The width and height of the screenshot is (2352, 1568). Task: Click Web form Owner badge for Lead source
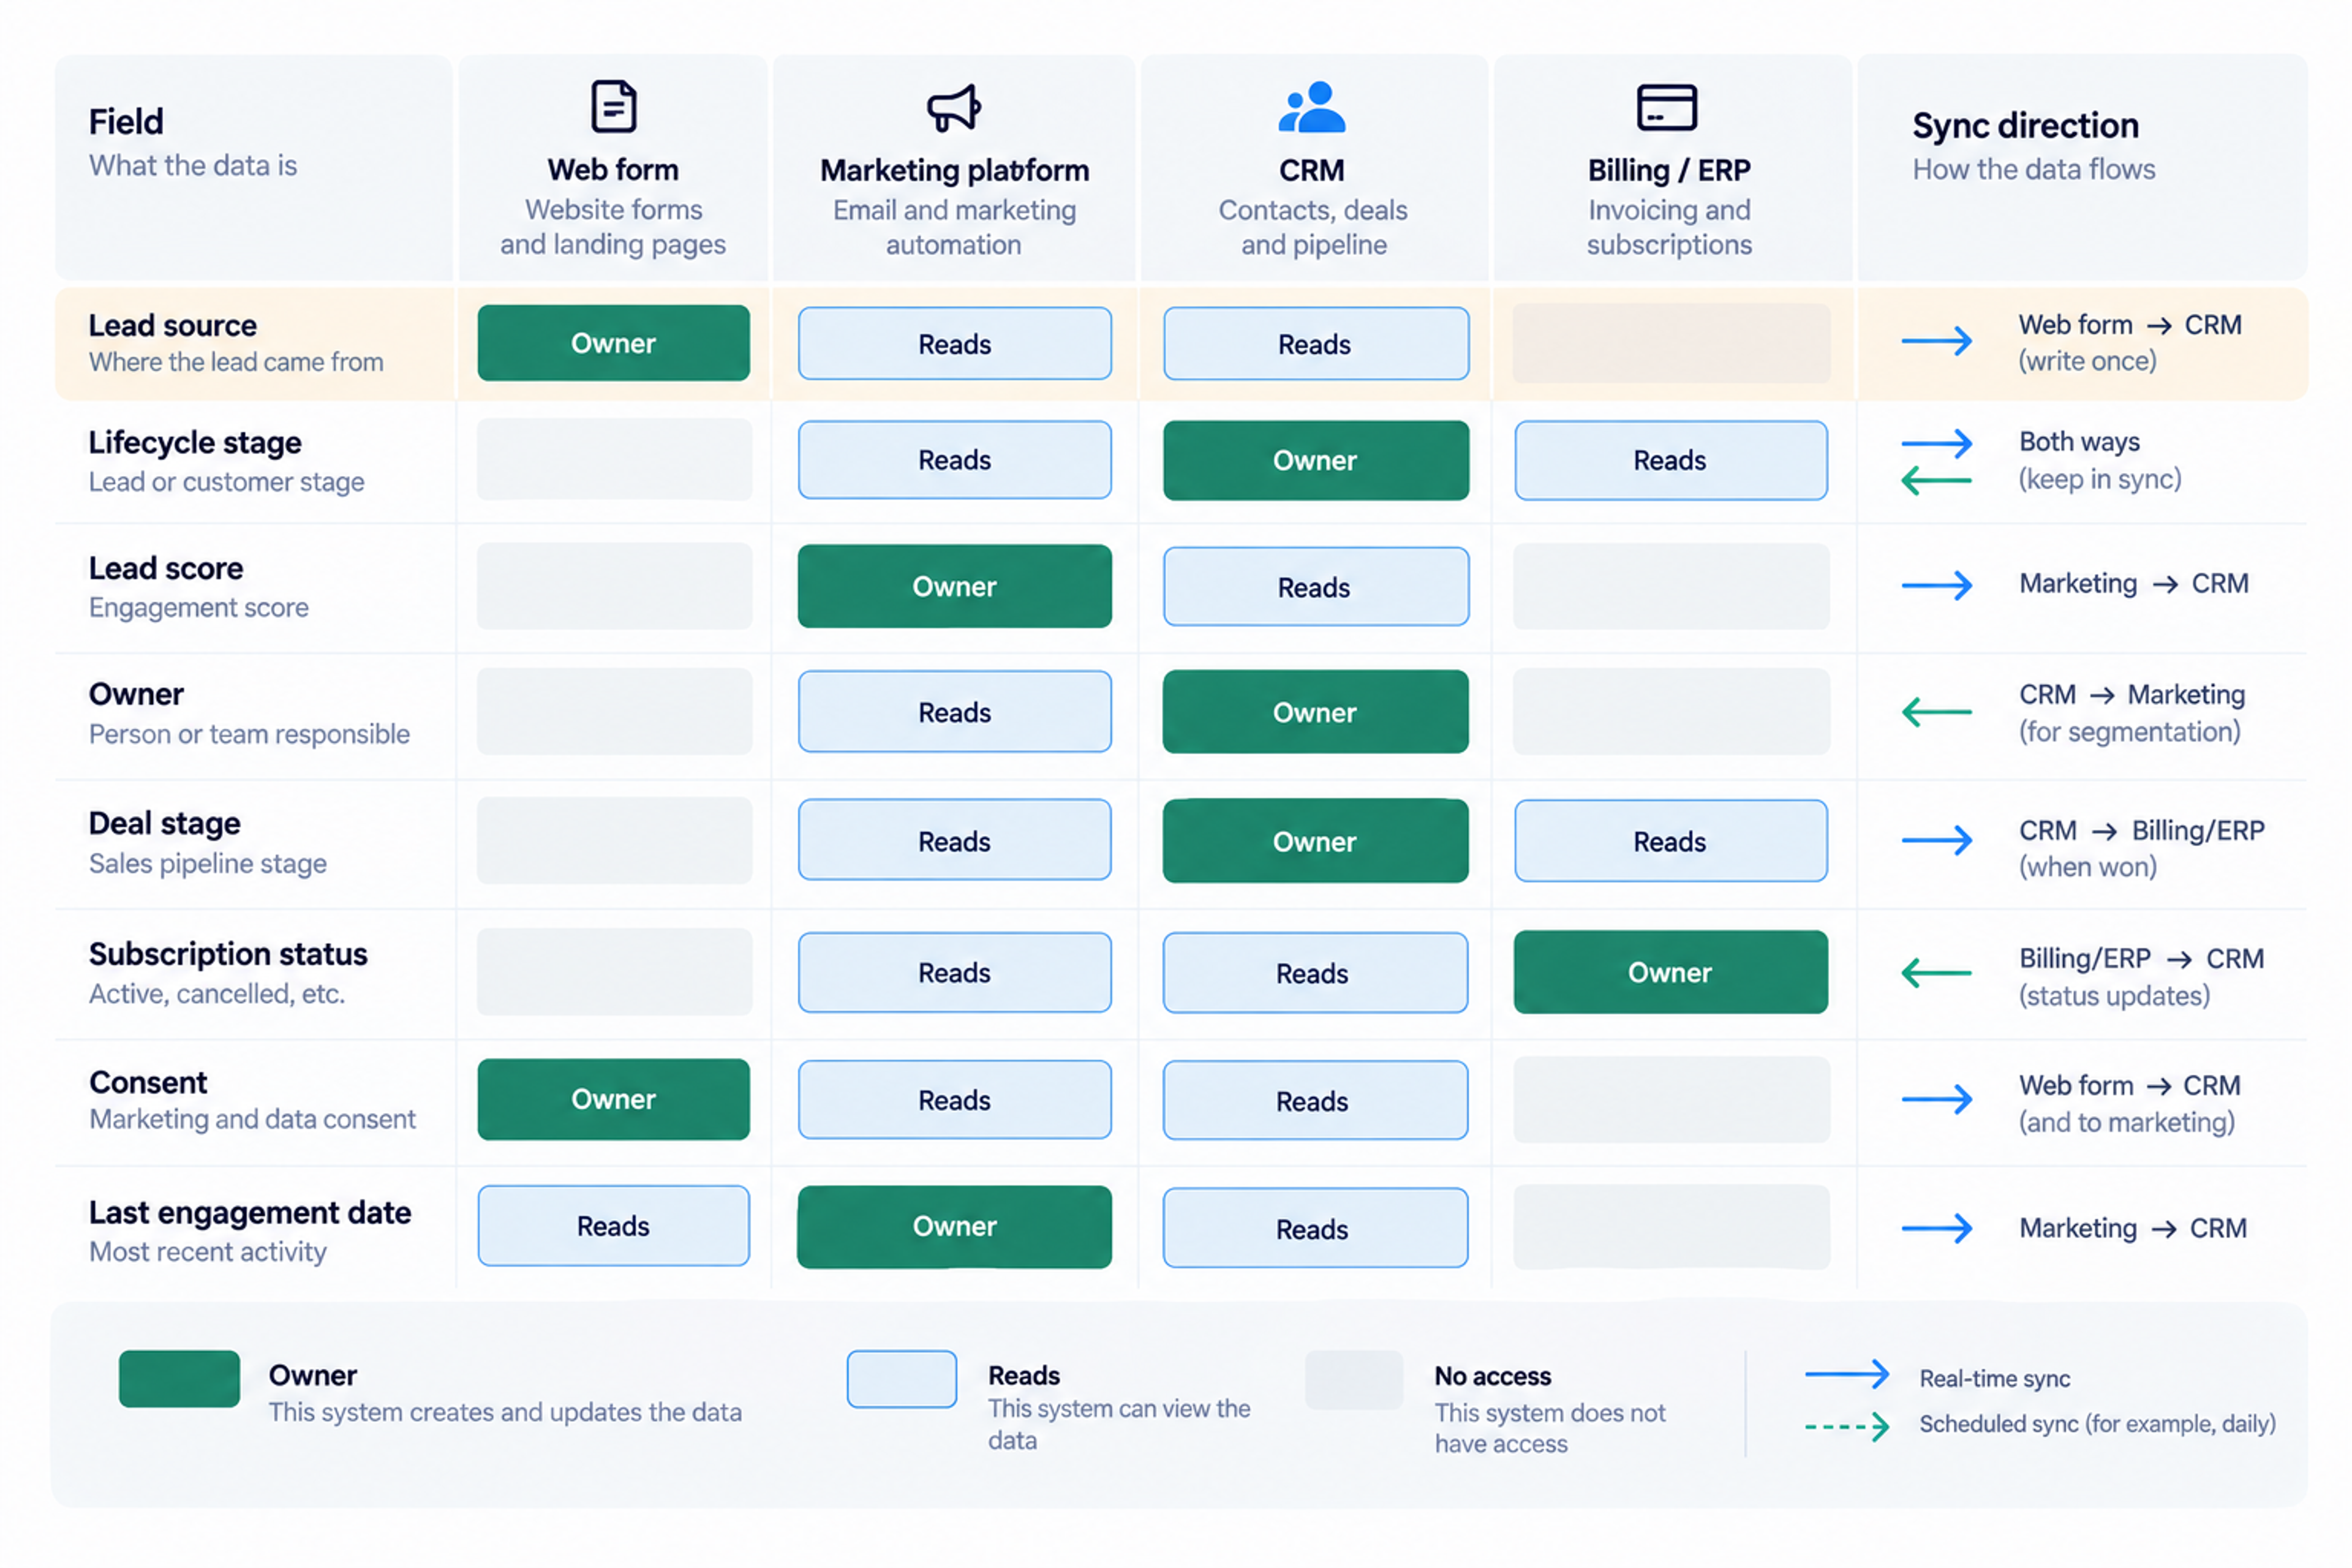tap(613, 343)
